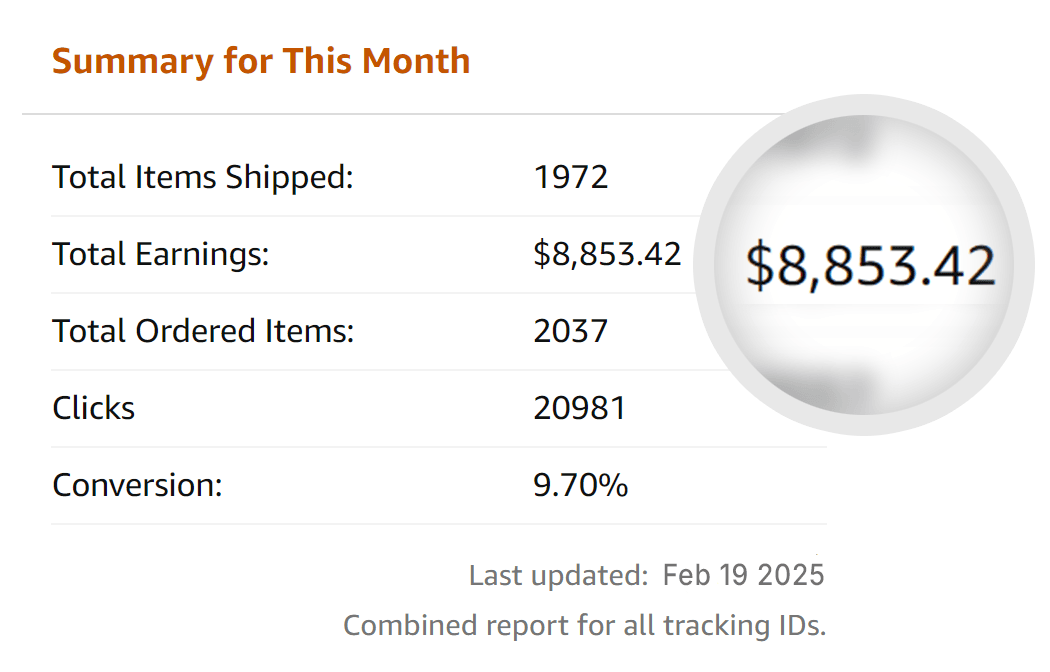Click the magnified $8,853.42 circle callout

point(864,265)
